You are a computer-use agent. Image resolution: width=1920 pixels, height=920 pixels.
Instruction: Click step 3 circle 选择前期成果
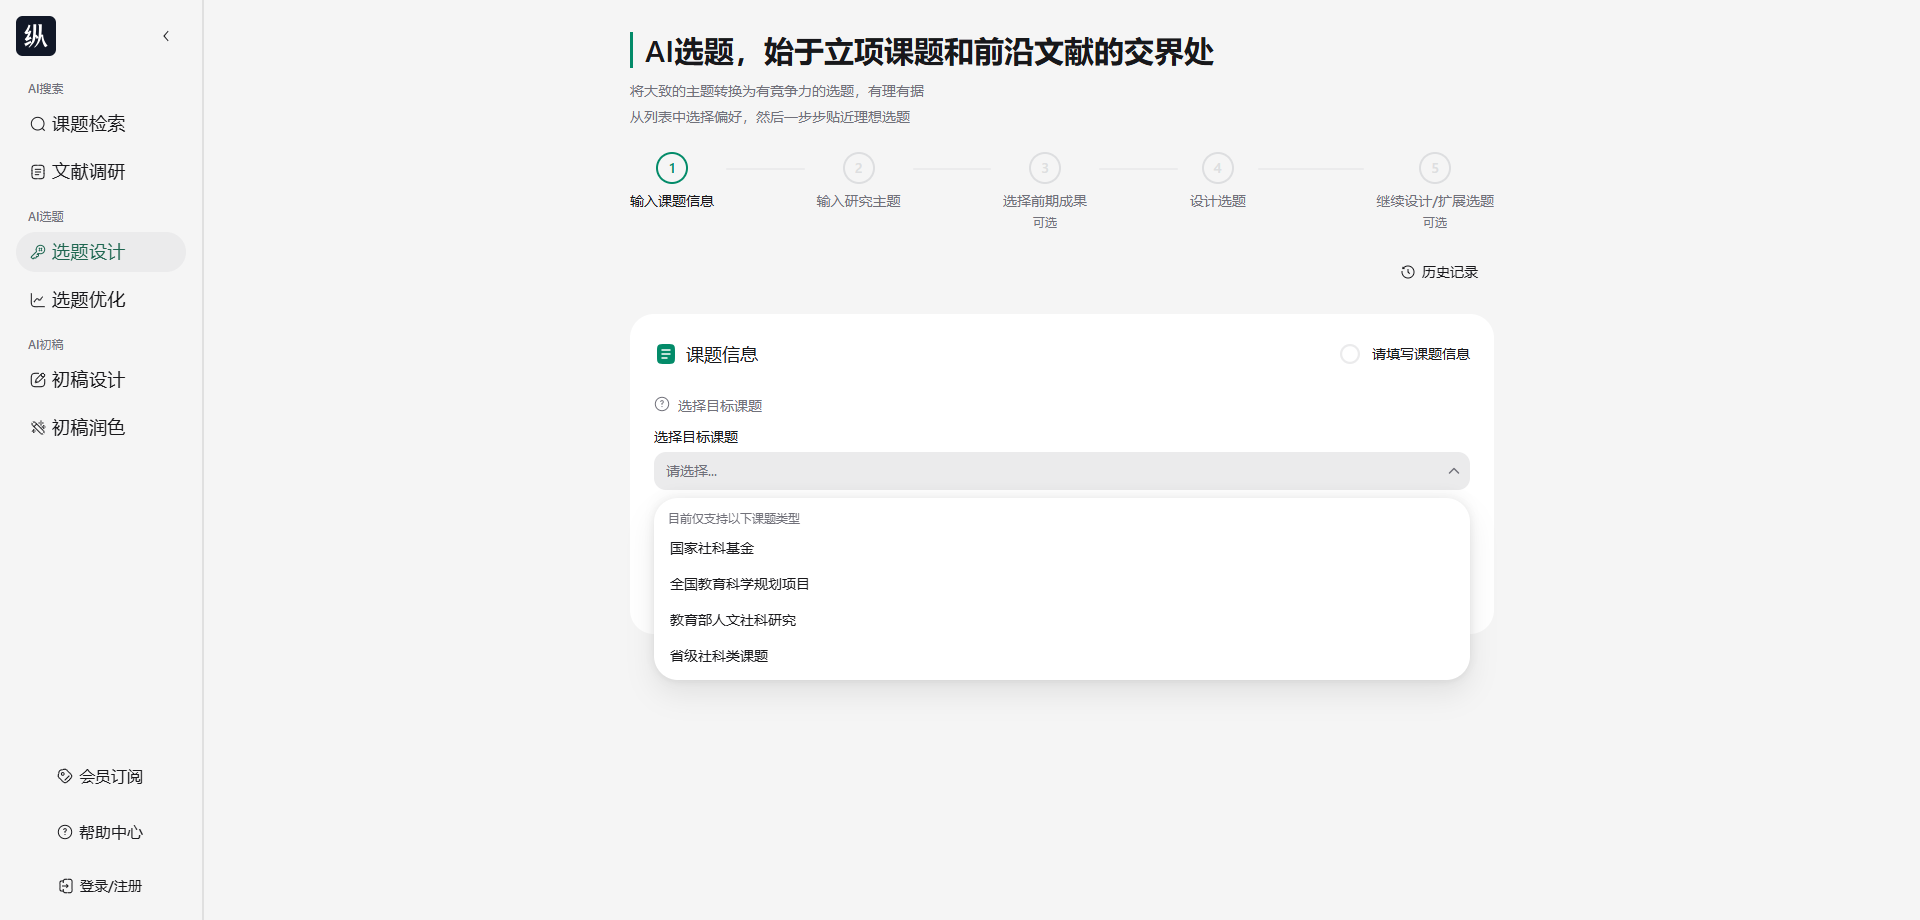click(1045, 168)
